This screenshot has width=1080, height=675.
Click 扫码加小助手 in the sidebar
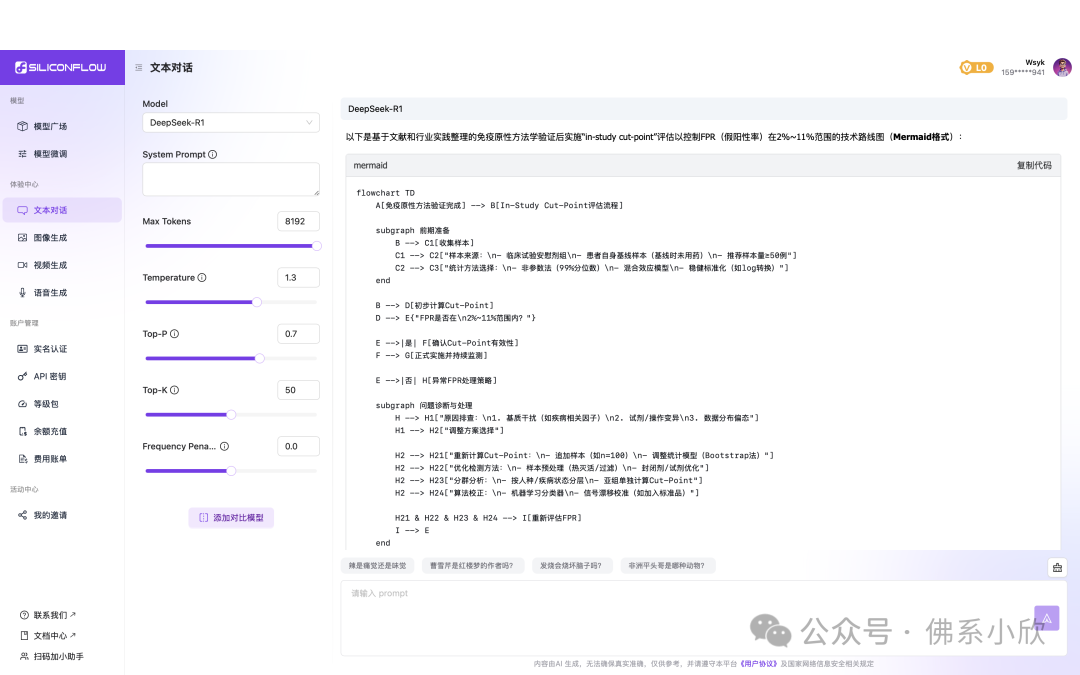pyautogui.click(x=52, y=656)
